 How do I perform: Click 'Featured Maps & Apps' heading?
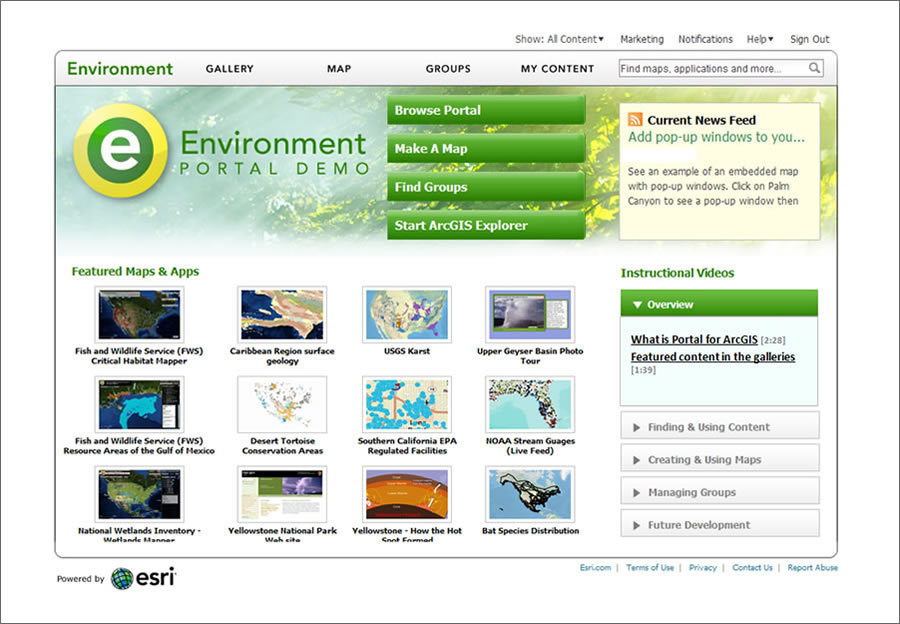135,271
